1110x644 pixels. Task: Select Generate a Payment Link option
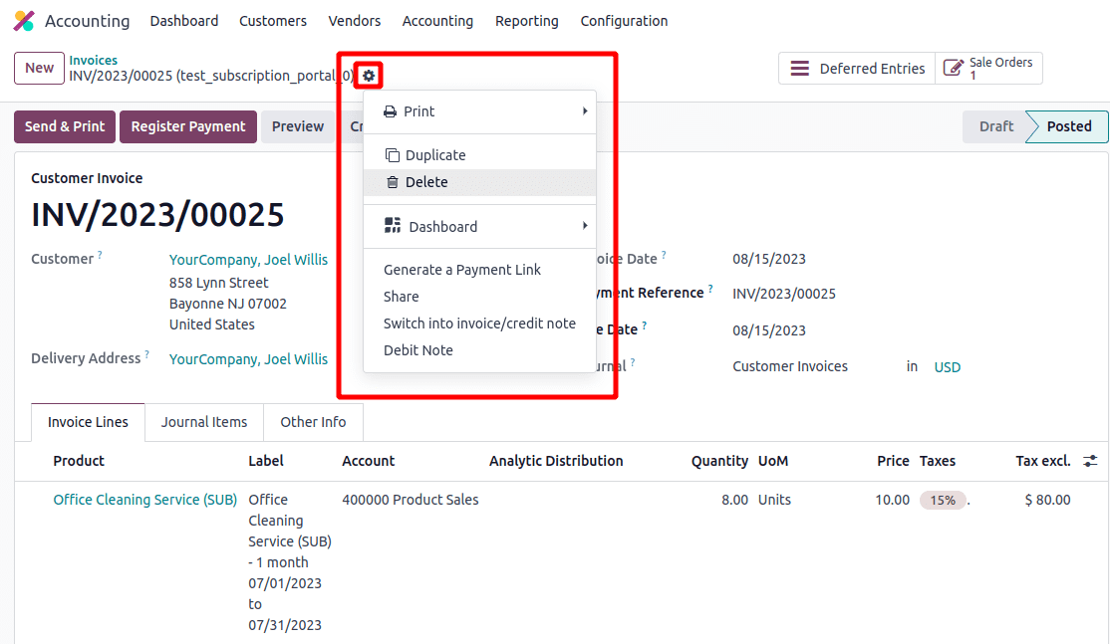(462, 270)
